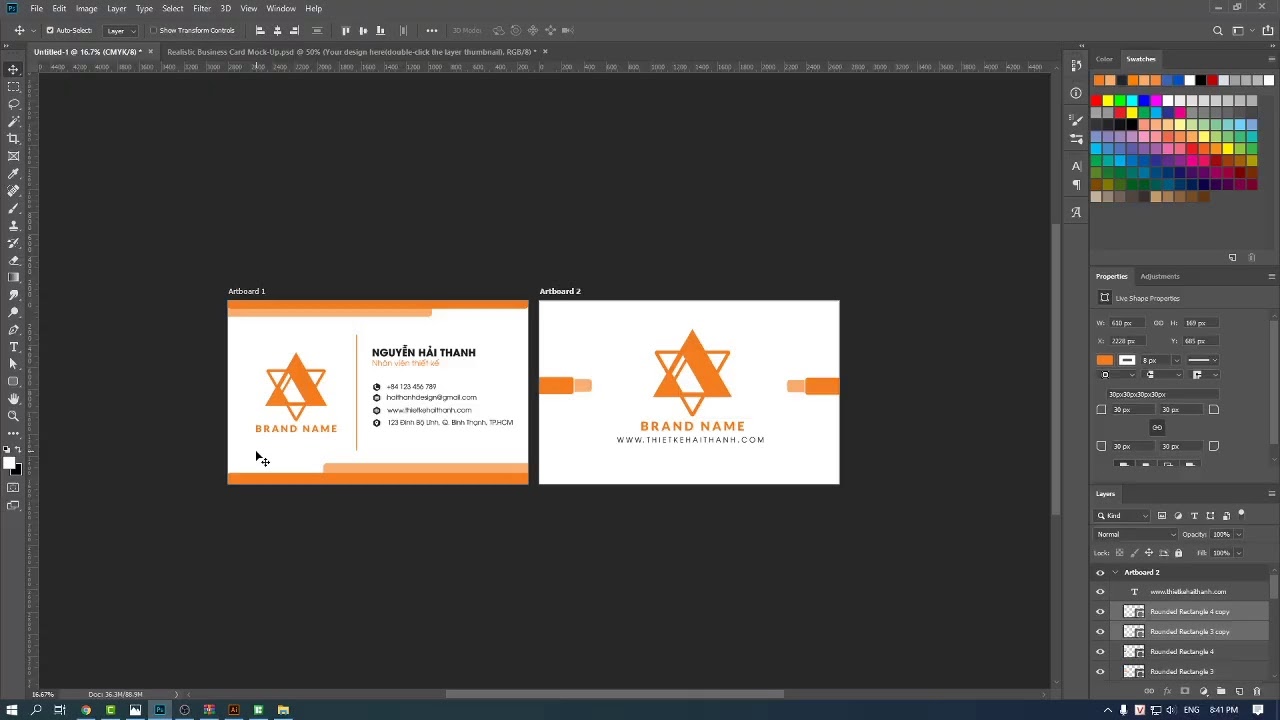This screenshot has height=720, width=1280.
Task: Select Rounded Rectangle 4 layer name
Action: [x=1182, y=652]
